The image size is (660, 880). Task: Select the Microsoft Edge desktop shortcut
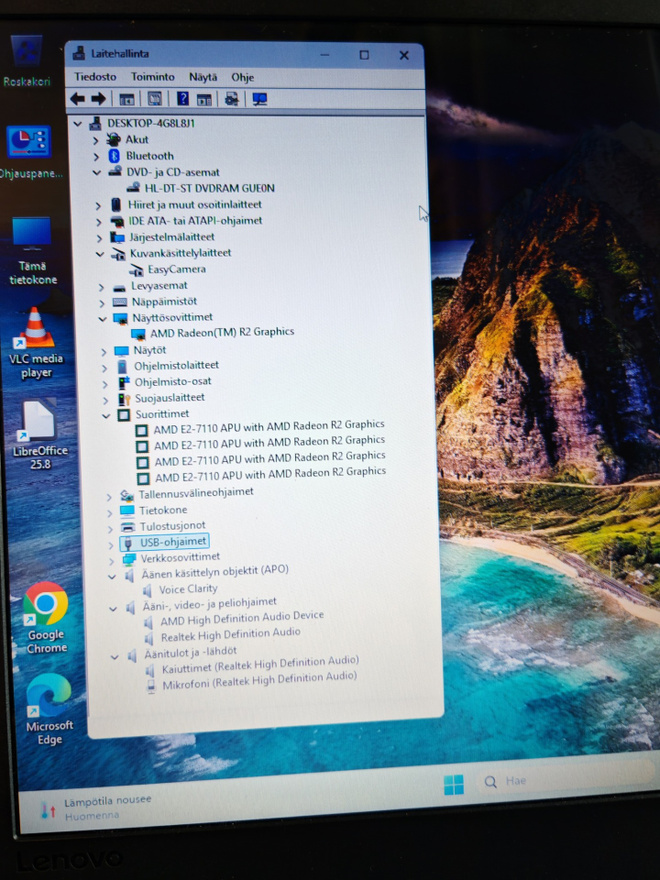pyautogui.click(x=49, y=709)
